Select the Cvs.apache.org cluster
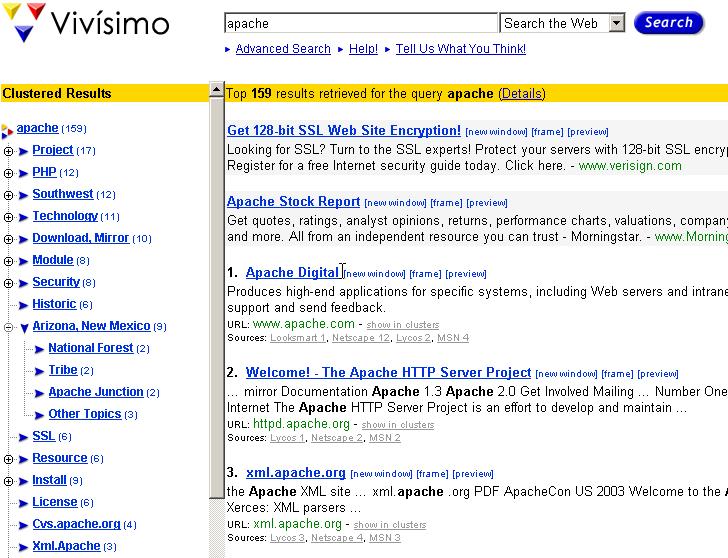The image size is (728, 558). 76,525
